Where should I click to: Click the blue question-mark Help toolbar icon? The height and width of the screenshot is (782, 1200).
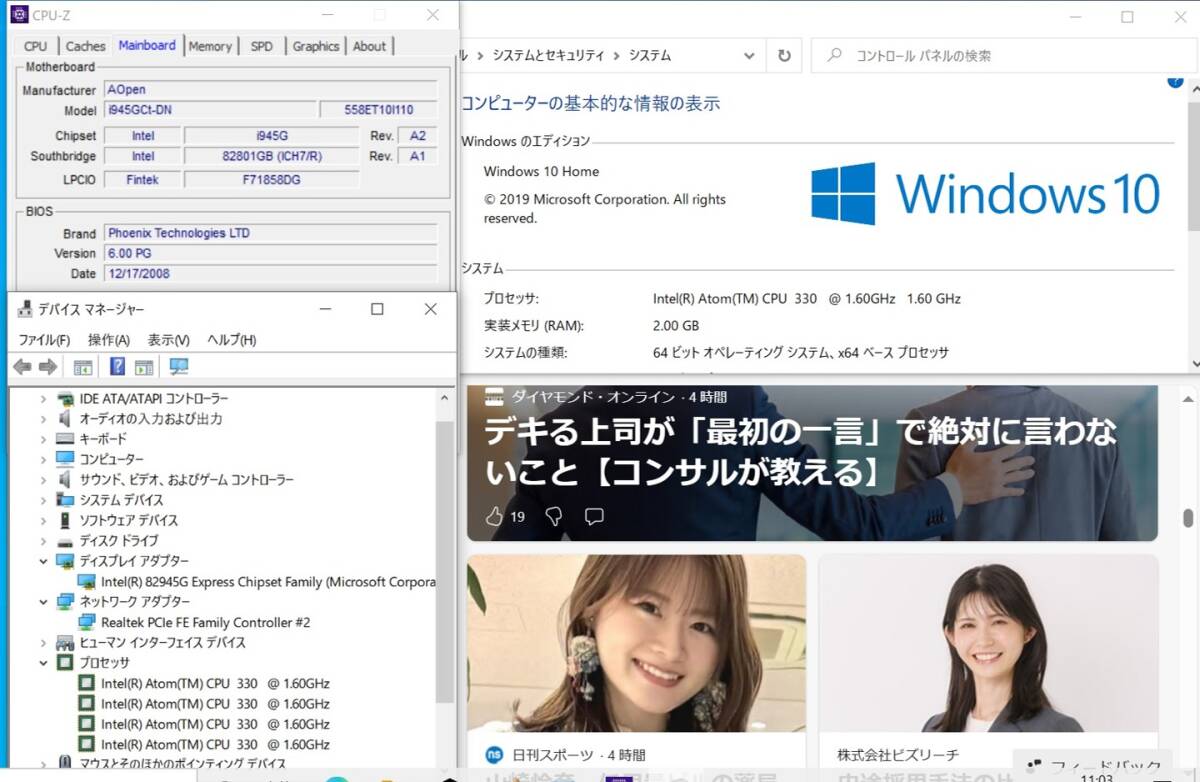tap(118, 367)
